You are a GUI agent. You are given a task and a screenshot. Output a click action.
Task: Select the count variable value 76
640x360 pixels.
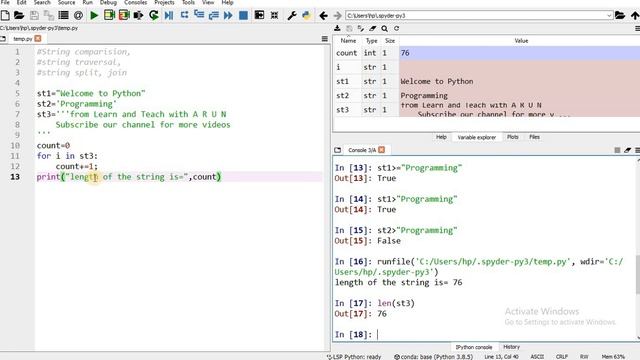click(519, 53)
